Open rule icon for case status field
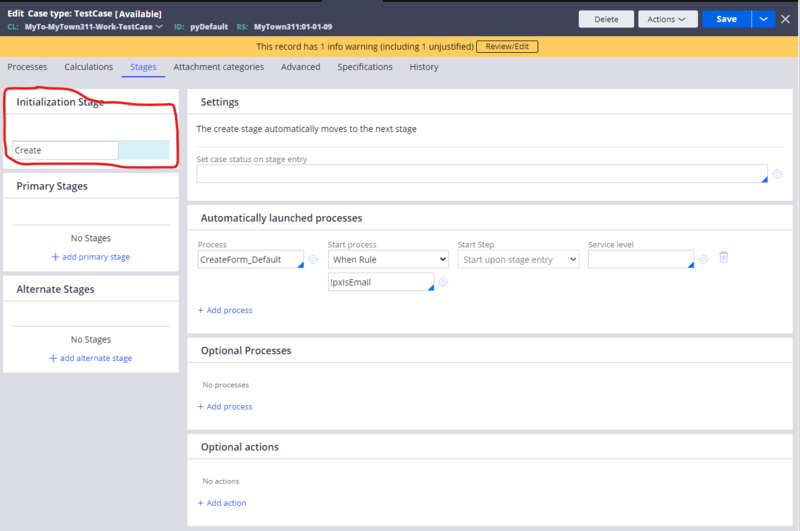Viewport: 800px width, 531px height. click(x=777, y=174)
